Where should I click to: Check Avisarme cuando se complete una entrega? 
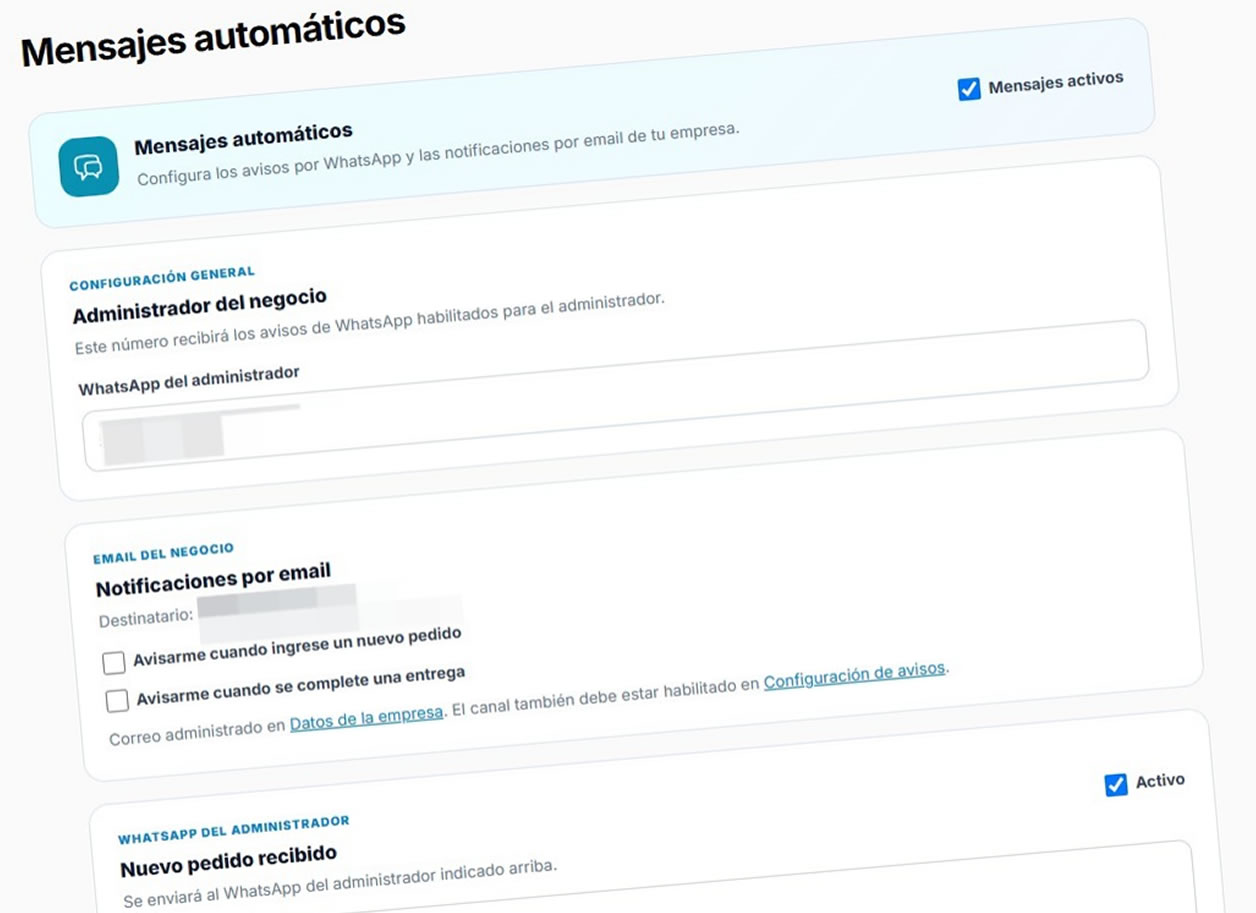[118, 700]
